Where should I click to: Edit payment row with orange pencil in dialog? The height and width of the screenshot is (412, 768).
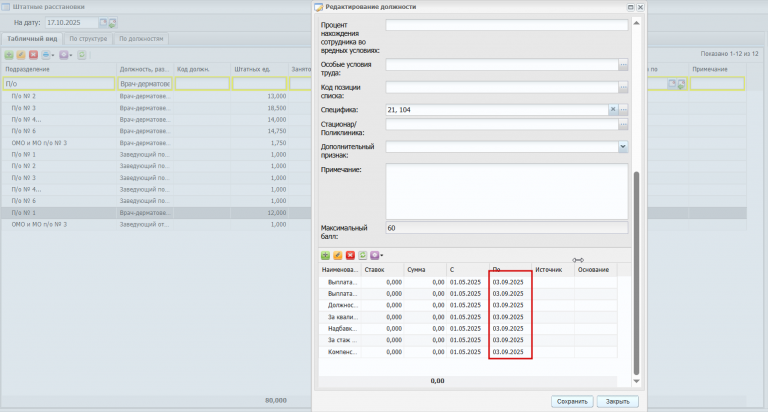coord(337,255)
